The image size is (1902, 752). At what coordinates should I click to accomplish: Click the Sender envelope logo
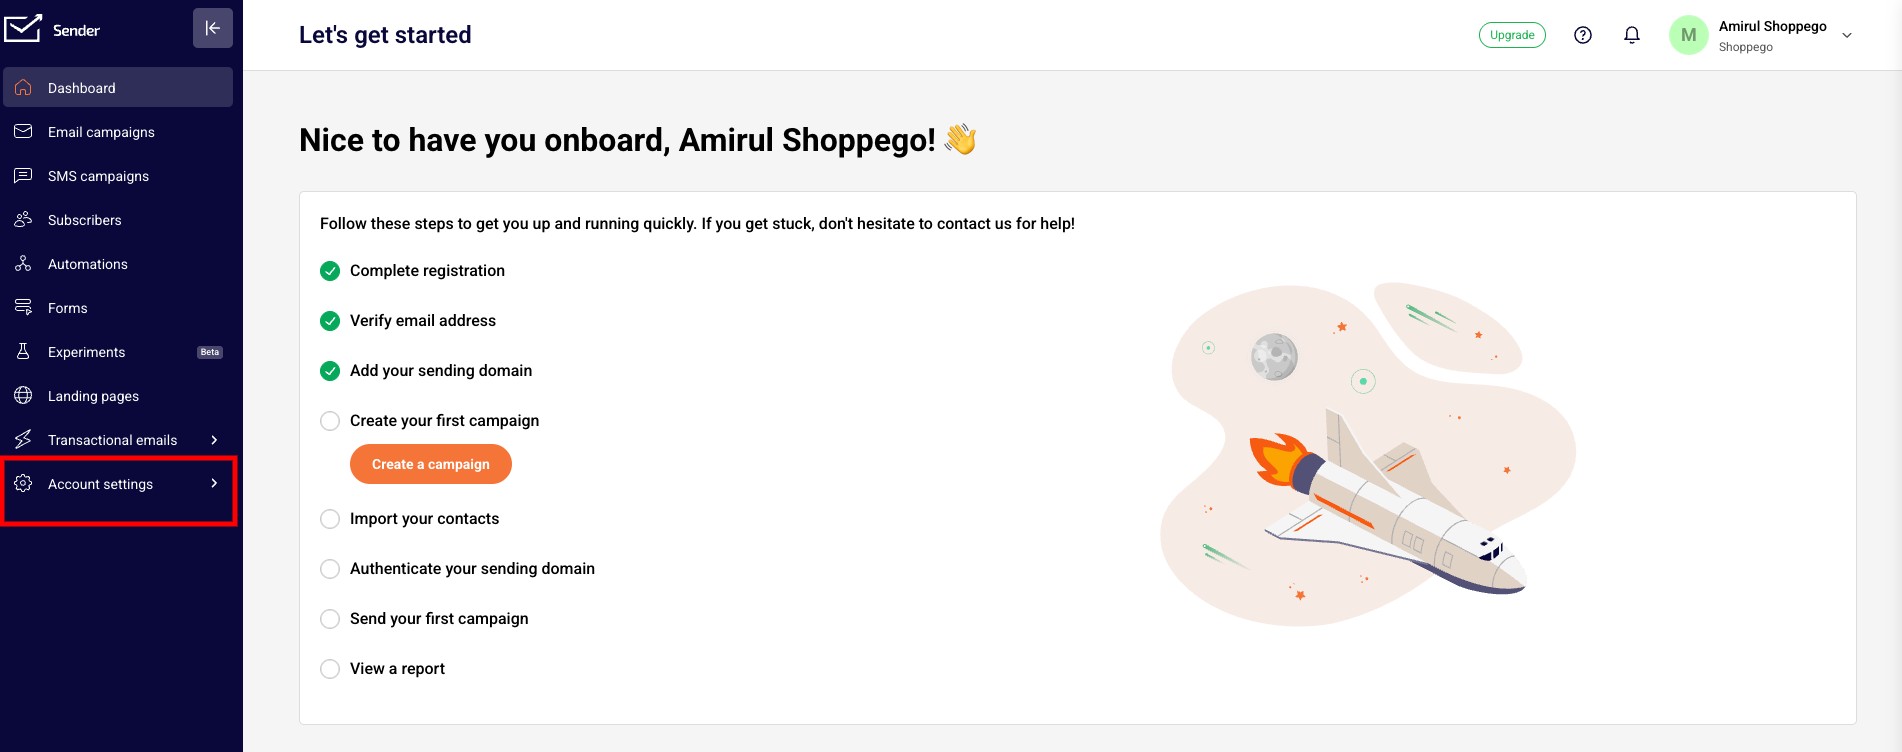click(x=22, y=29)
